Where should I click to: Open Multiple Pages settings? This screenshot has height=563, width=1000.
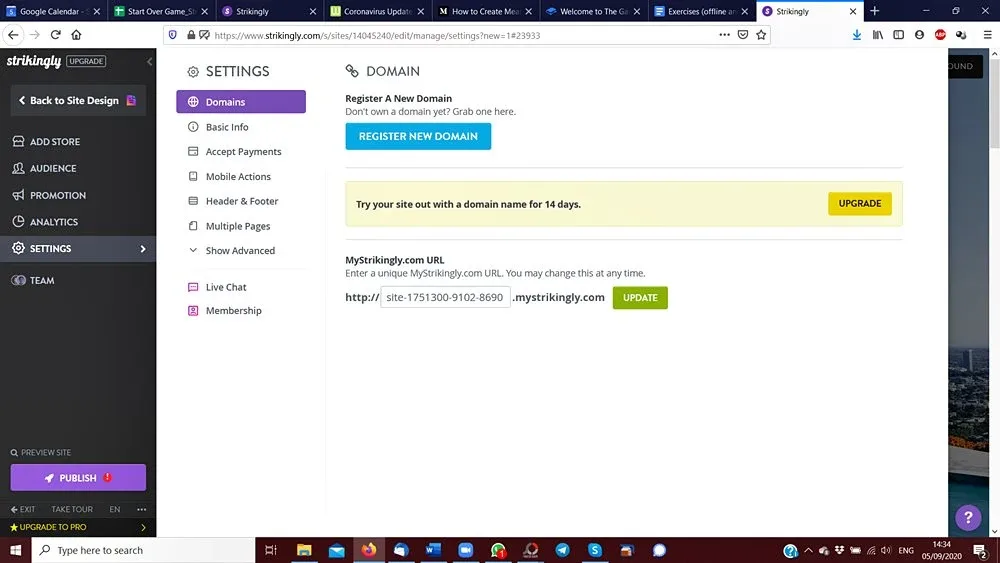(238, 226)
